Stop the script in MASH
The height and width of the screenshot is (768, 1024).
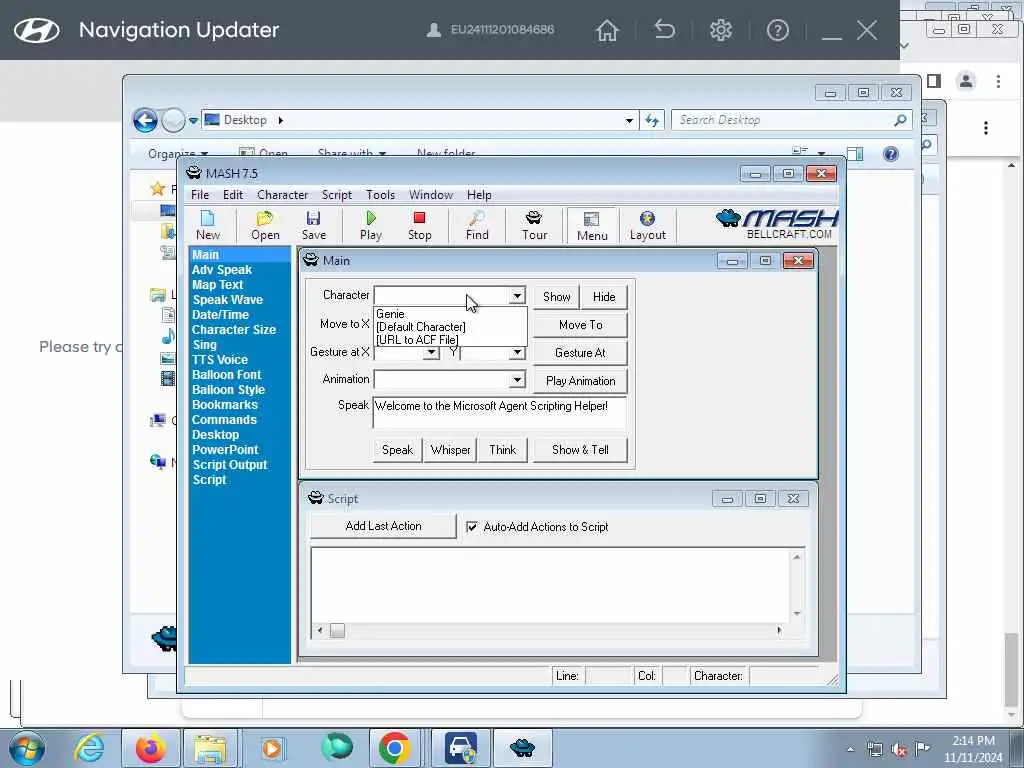tap(419, 225)
